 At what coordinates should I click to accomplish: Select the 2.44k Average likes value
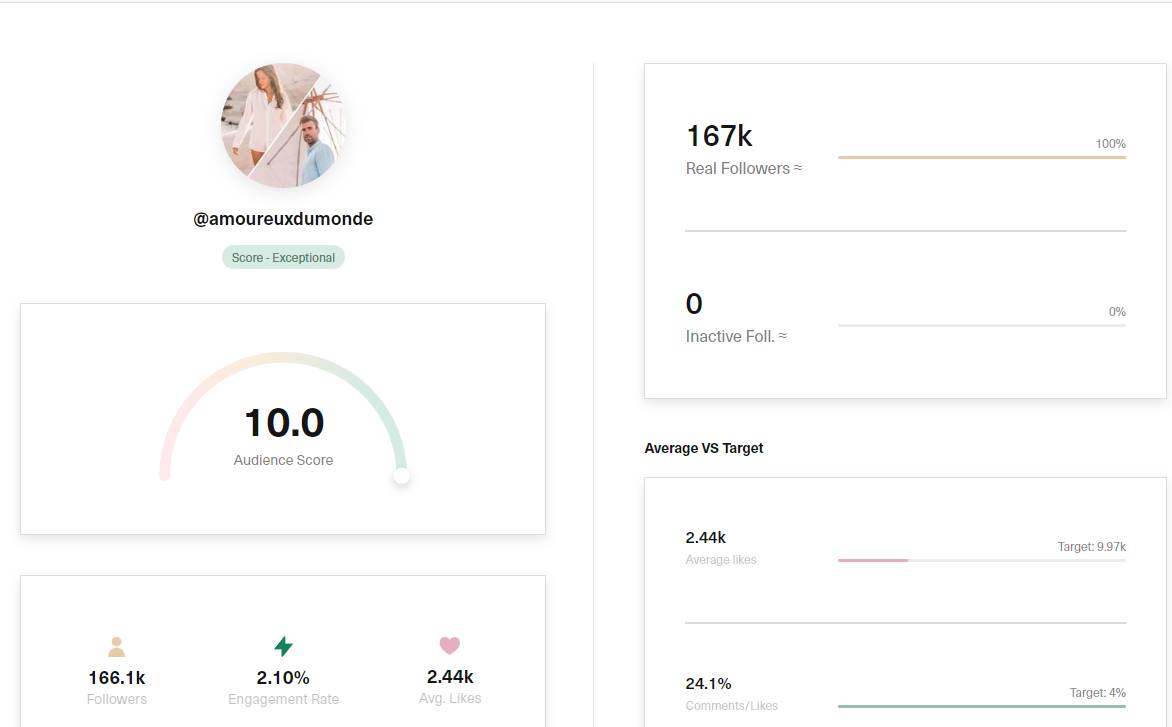point(704,537)
